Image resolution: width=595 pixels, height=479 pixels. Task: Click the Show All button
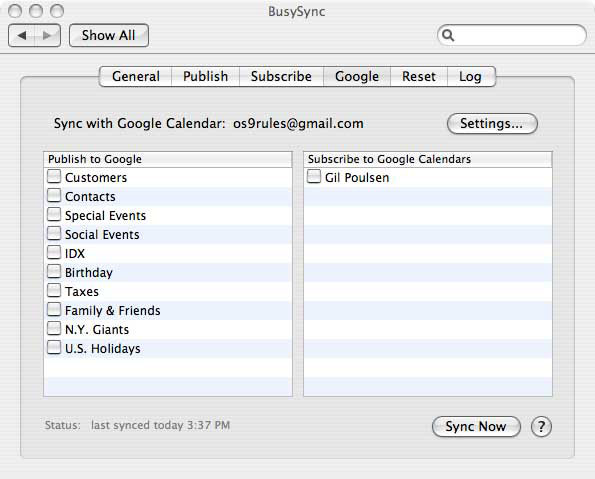(109, 36)
